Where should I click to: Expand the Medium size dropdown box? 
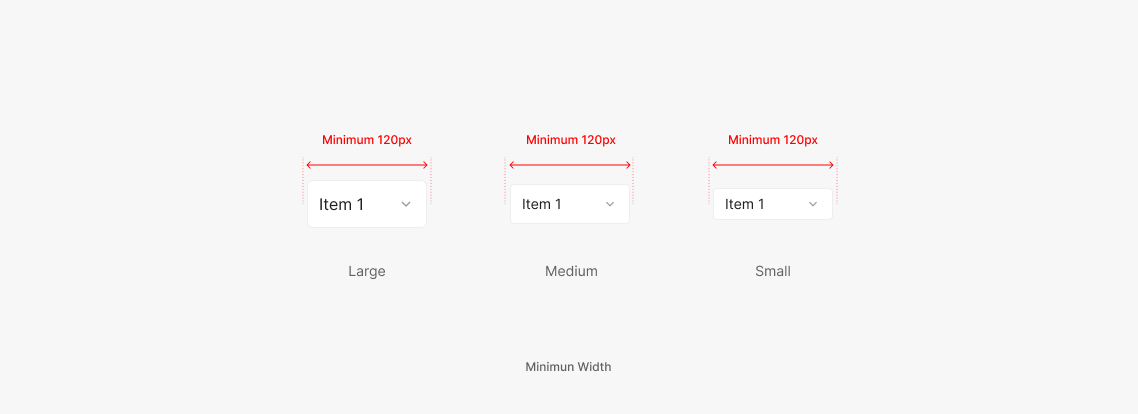point(570,204)
